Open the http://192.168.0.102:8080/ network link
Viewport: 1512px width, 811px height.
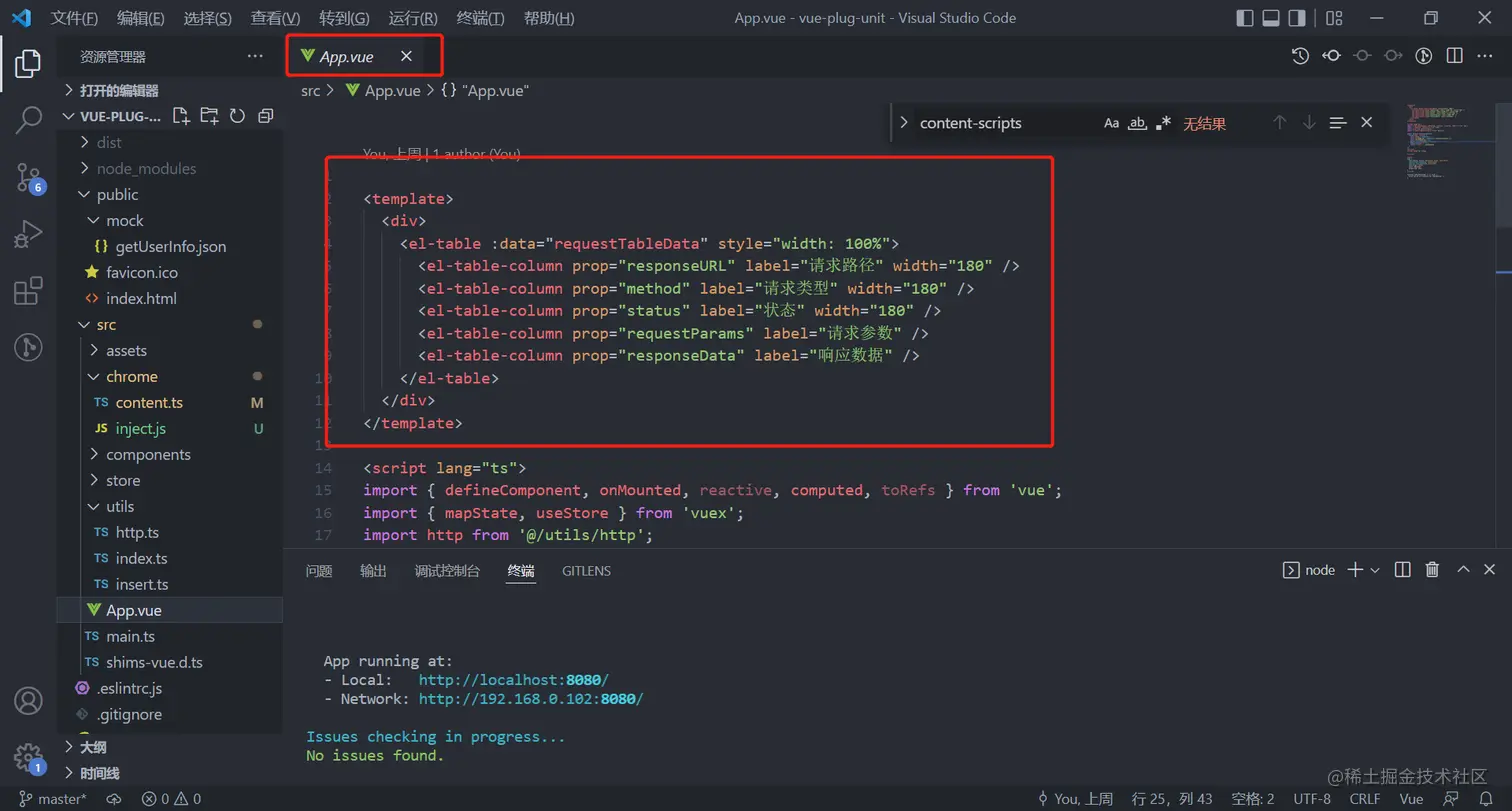coord(531,699)
